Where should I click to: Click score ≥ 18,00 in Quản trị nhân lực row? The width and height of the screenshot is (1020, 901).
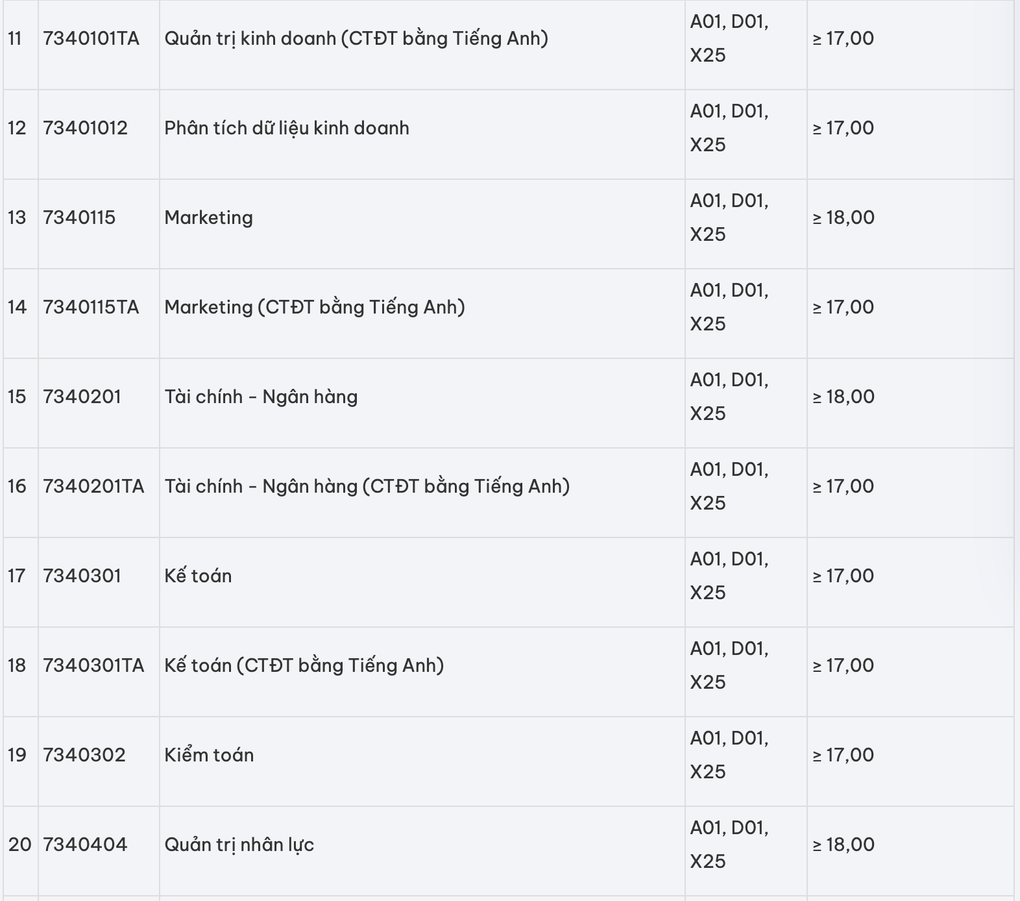point(843,845)
